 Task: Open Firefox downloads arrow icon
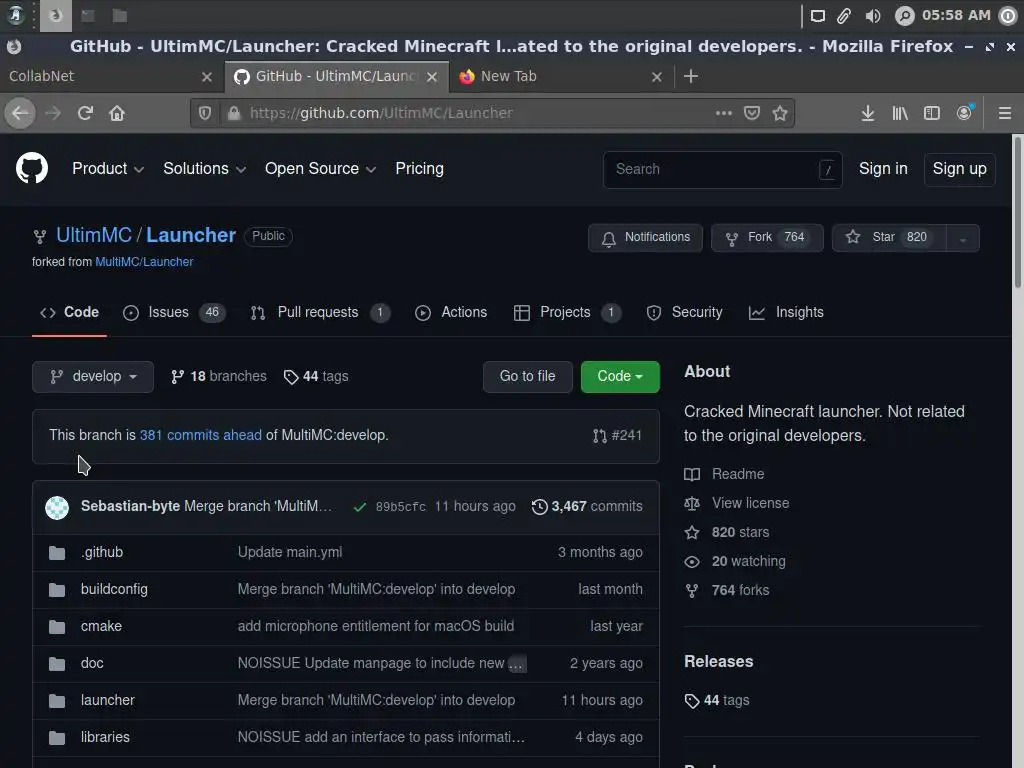(867, 114)
